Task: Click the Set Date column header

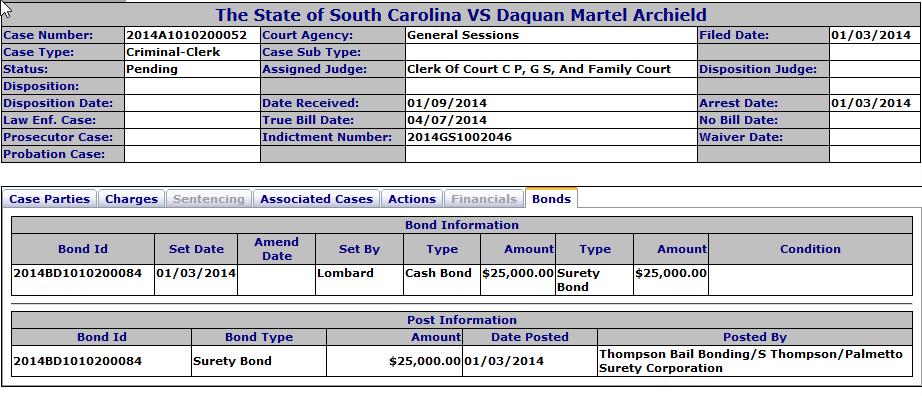Action: (196, 249)
